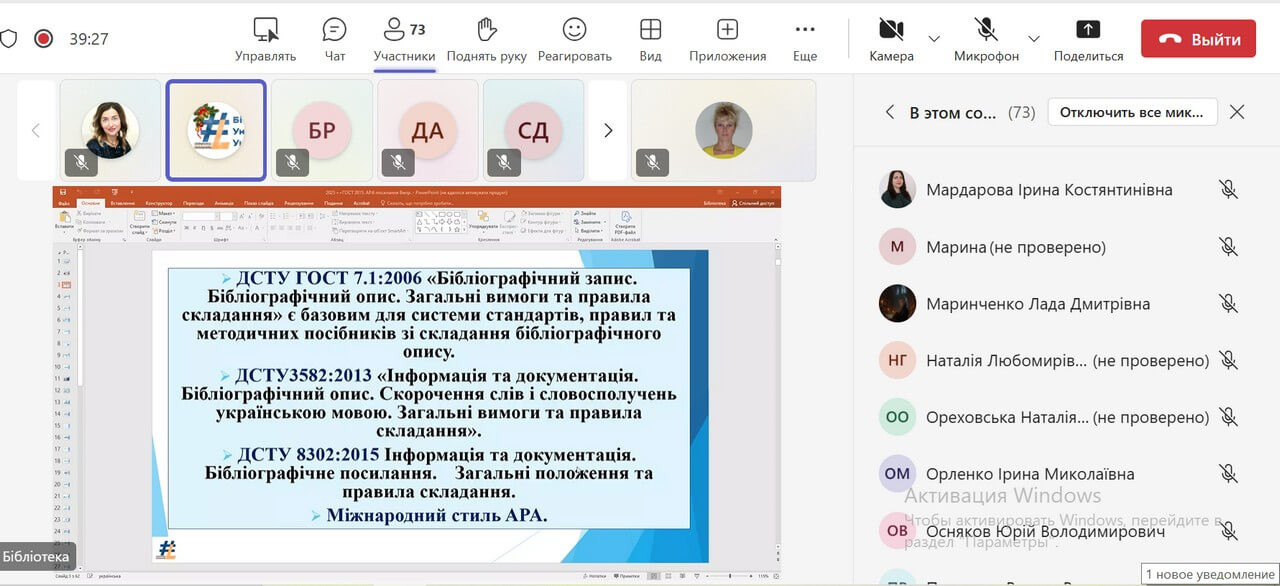
Task: Open the Управлять meeting controls
Action: pyautogui.click(x=265, y=40)
